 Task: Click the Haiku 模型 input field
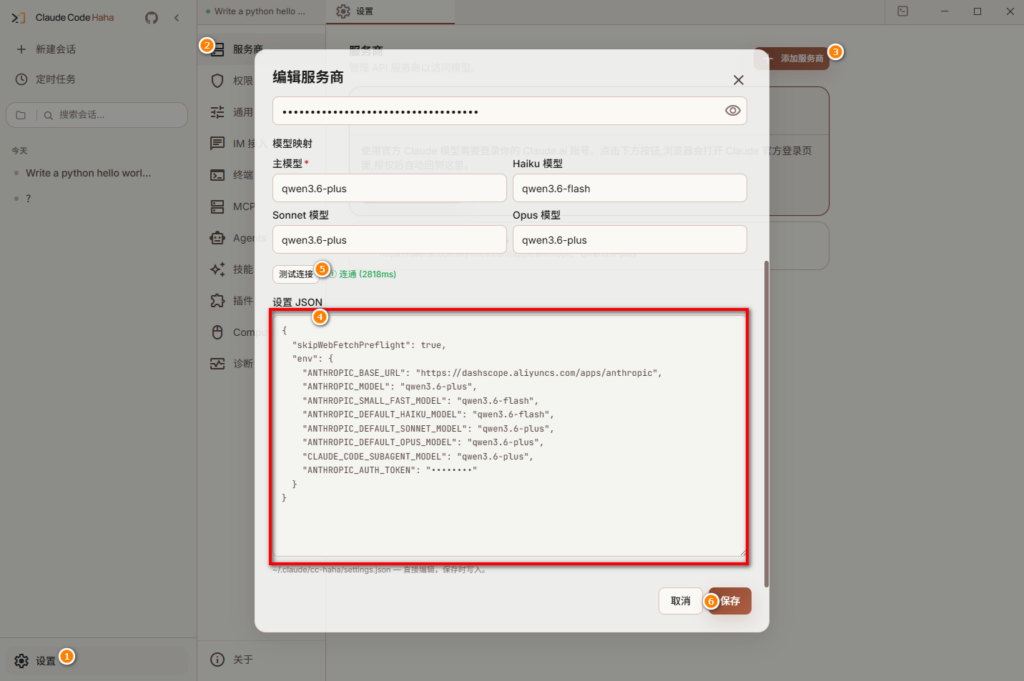[630, 188]
